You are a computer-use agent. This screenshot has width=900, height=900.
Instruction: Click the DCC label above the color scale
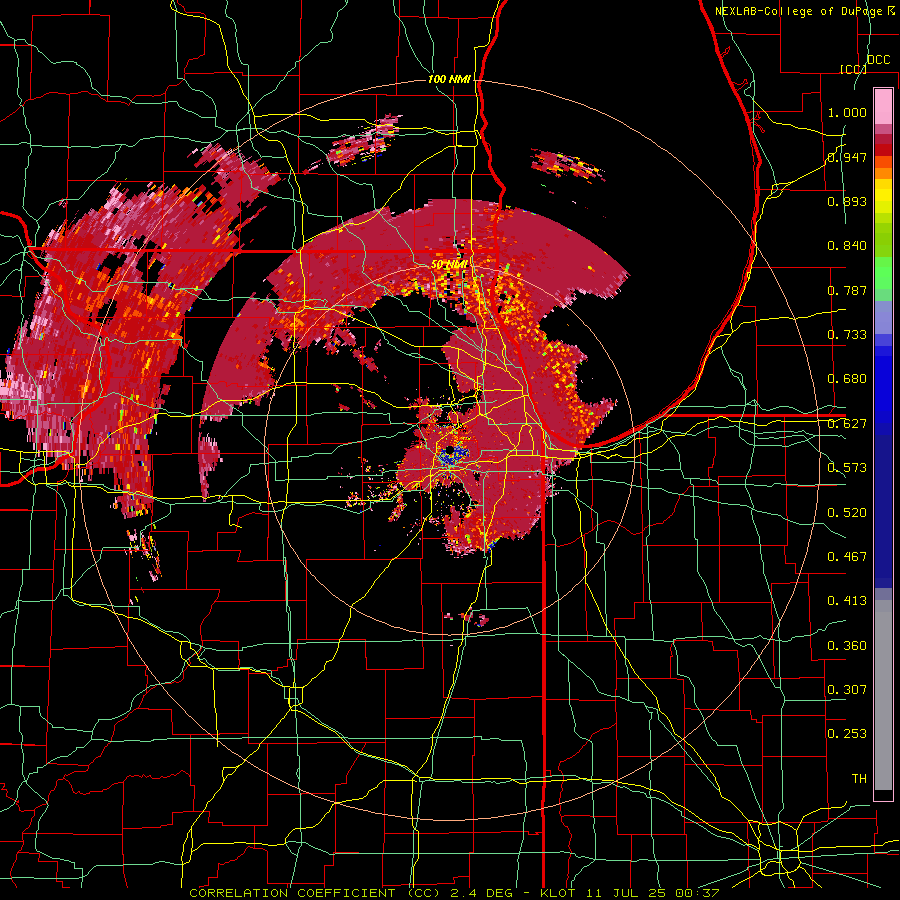pos(878,60)
